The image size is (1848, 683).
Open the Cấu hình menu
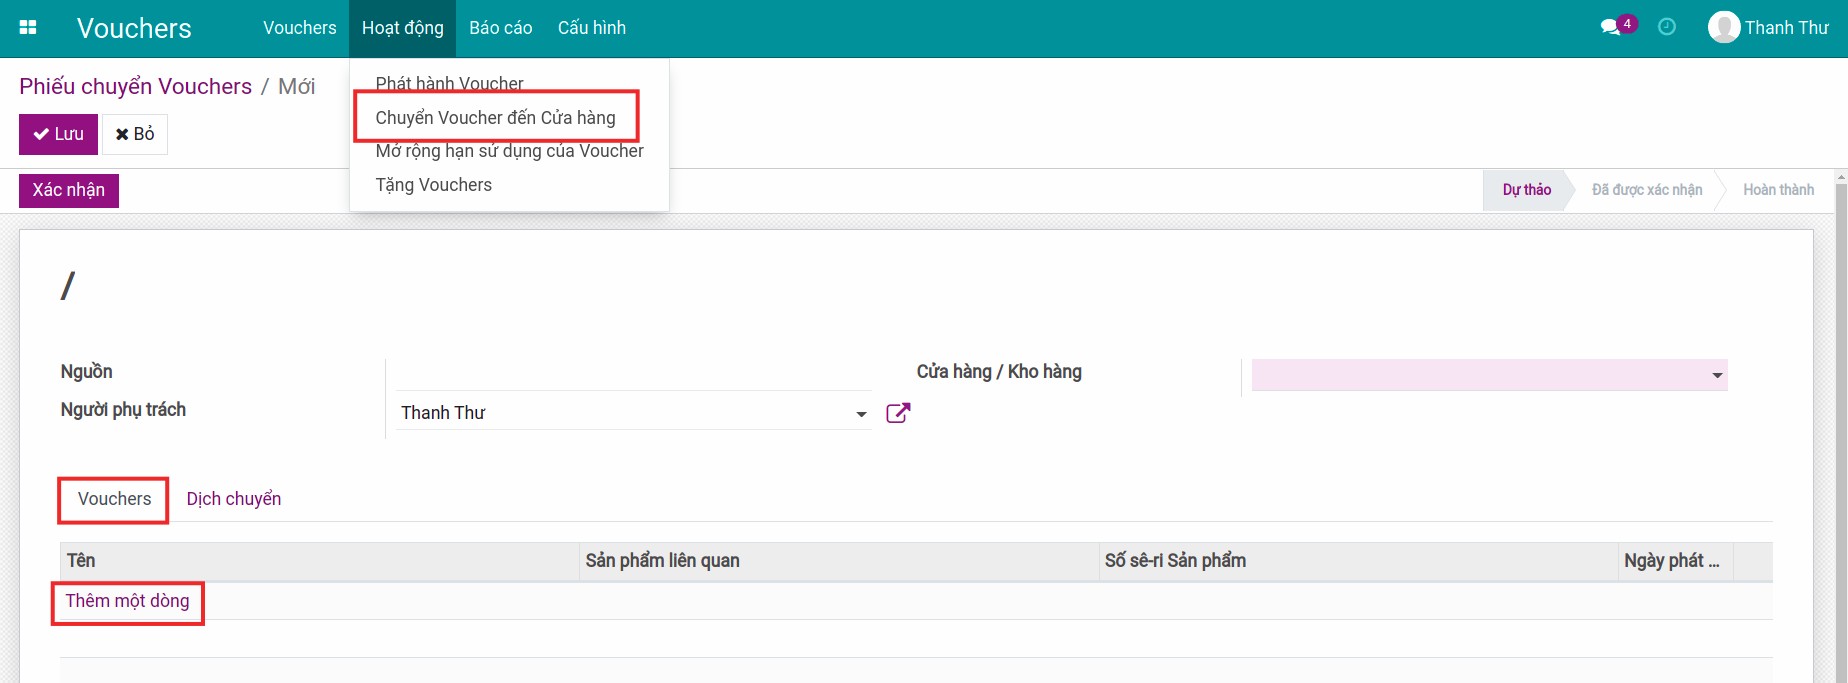tap(592, 28)
